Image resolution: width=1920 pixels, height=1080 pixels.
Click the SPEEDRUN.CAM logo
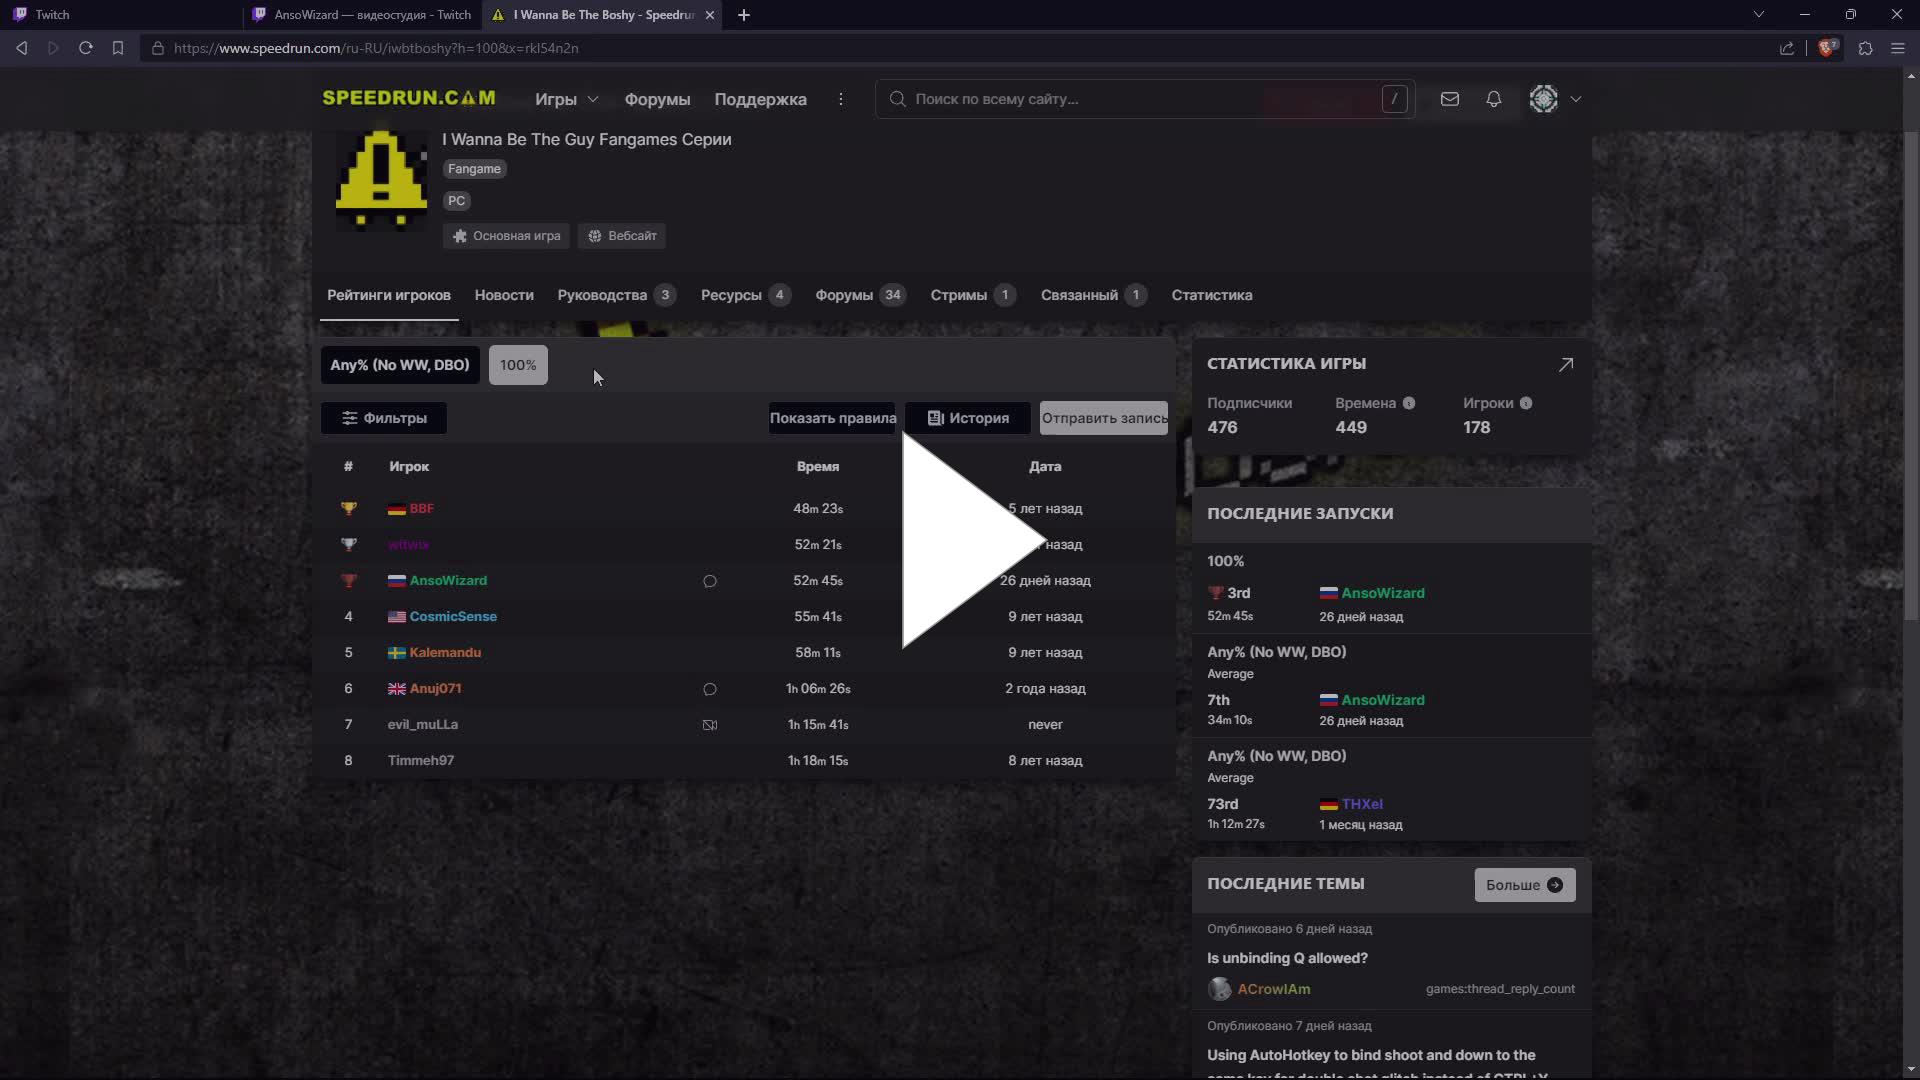pyautogui.click(x=409, y=98)
